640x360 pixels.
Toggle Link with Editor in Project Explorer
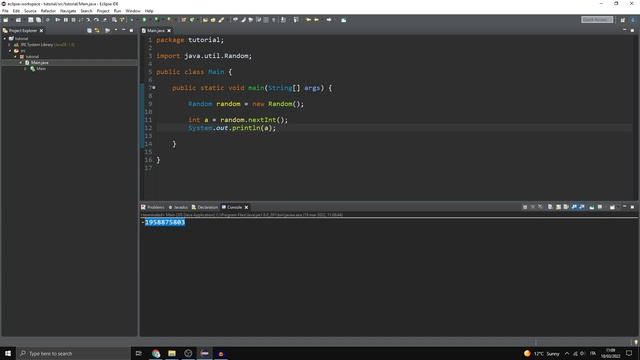point(97,30)
